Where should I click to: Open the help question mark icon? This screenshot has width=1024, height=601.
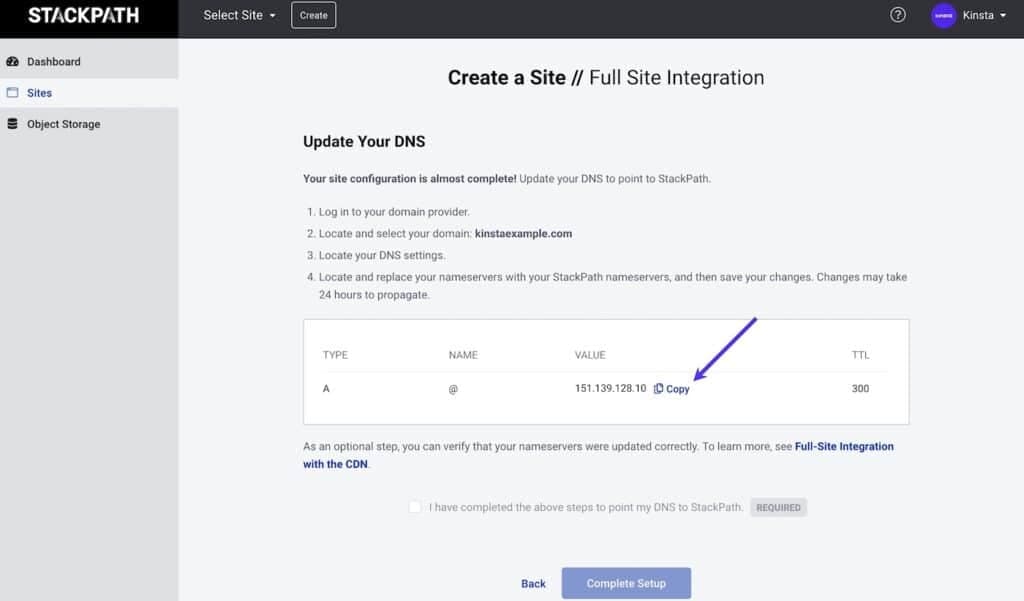[x=897, y=15]
